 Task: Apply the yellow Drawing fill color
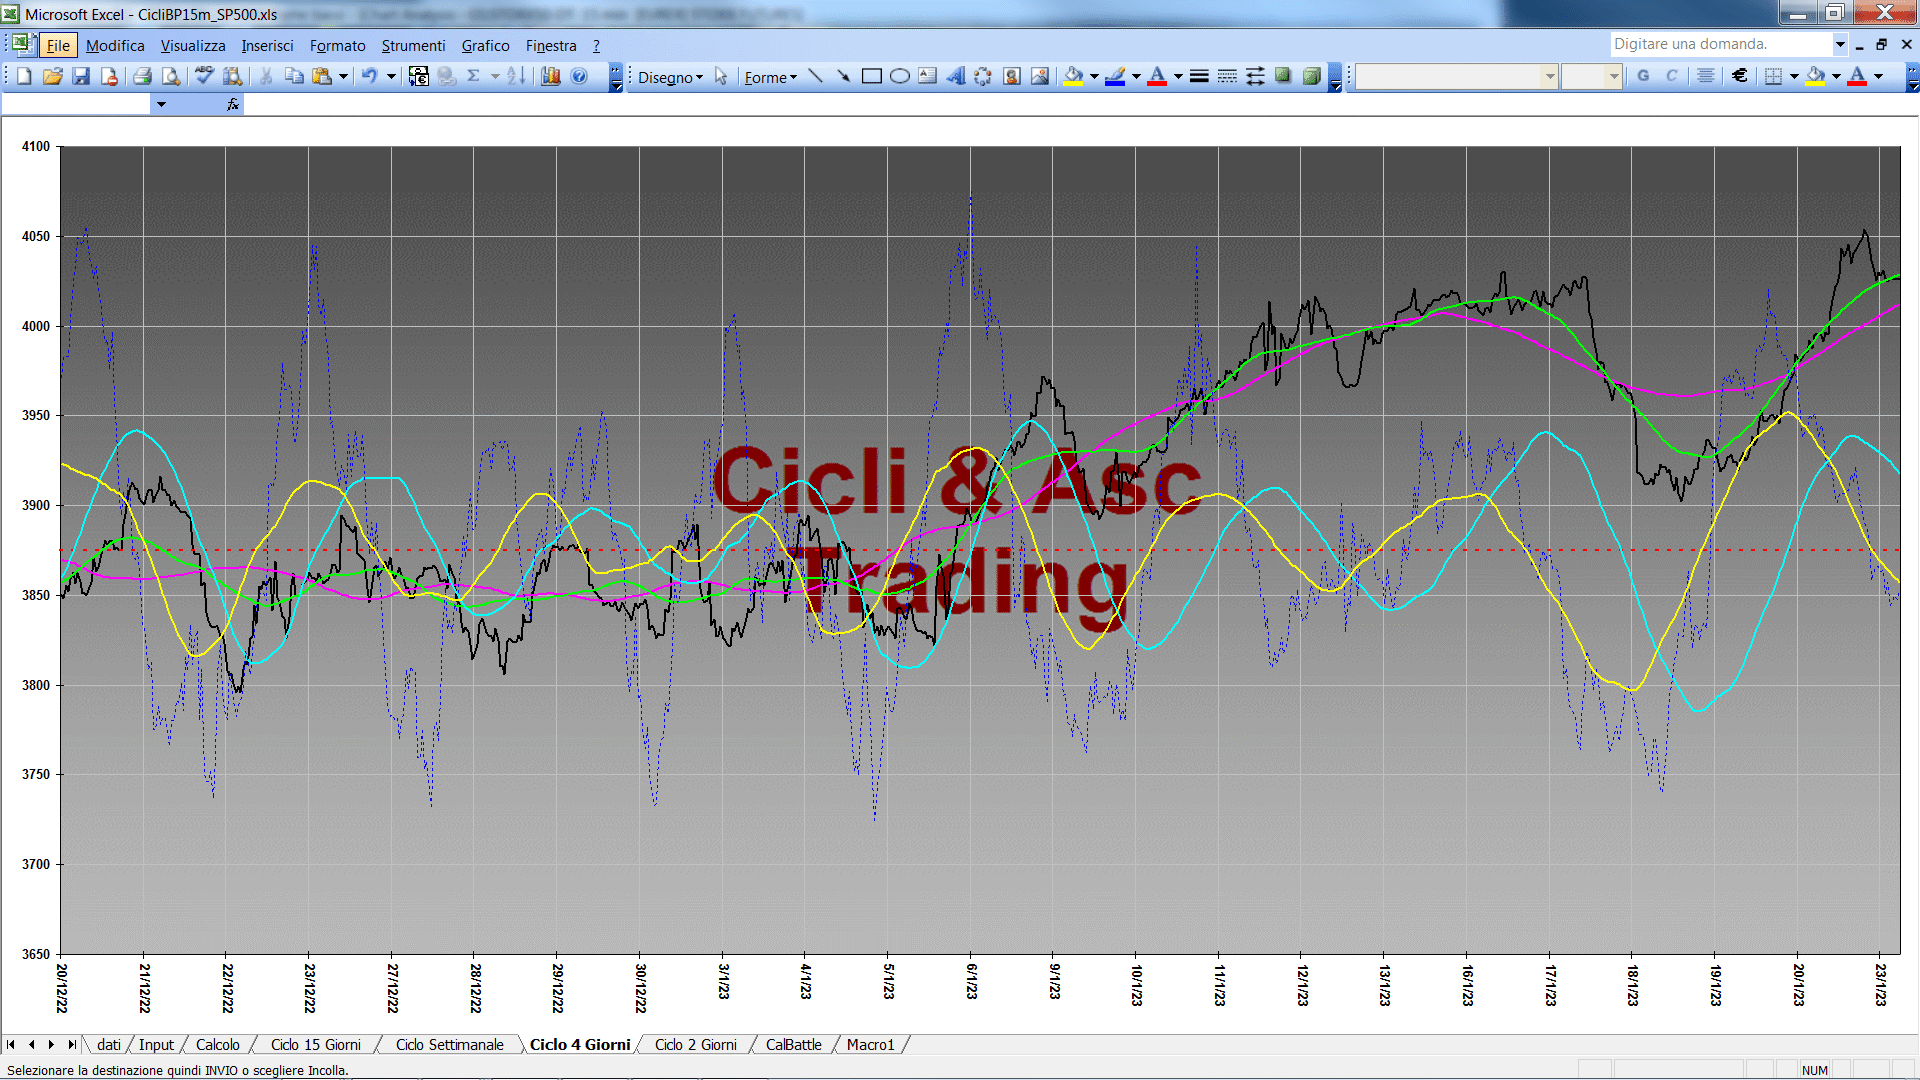(x=1074, y=76)
